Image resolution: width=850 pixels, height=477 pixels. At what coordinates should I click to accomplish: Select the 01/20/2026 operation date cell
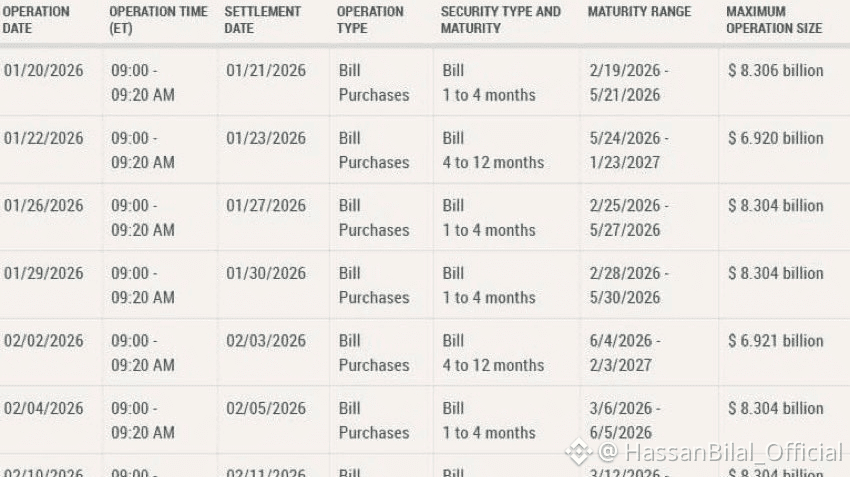44,71
